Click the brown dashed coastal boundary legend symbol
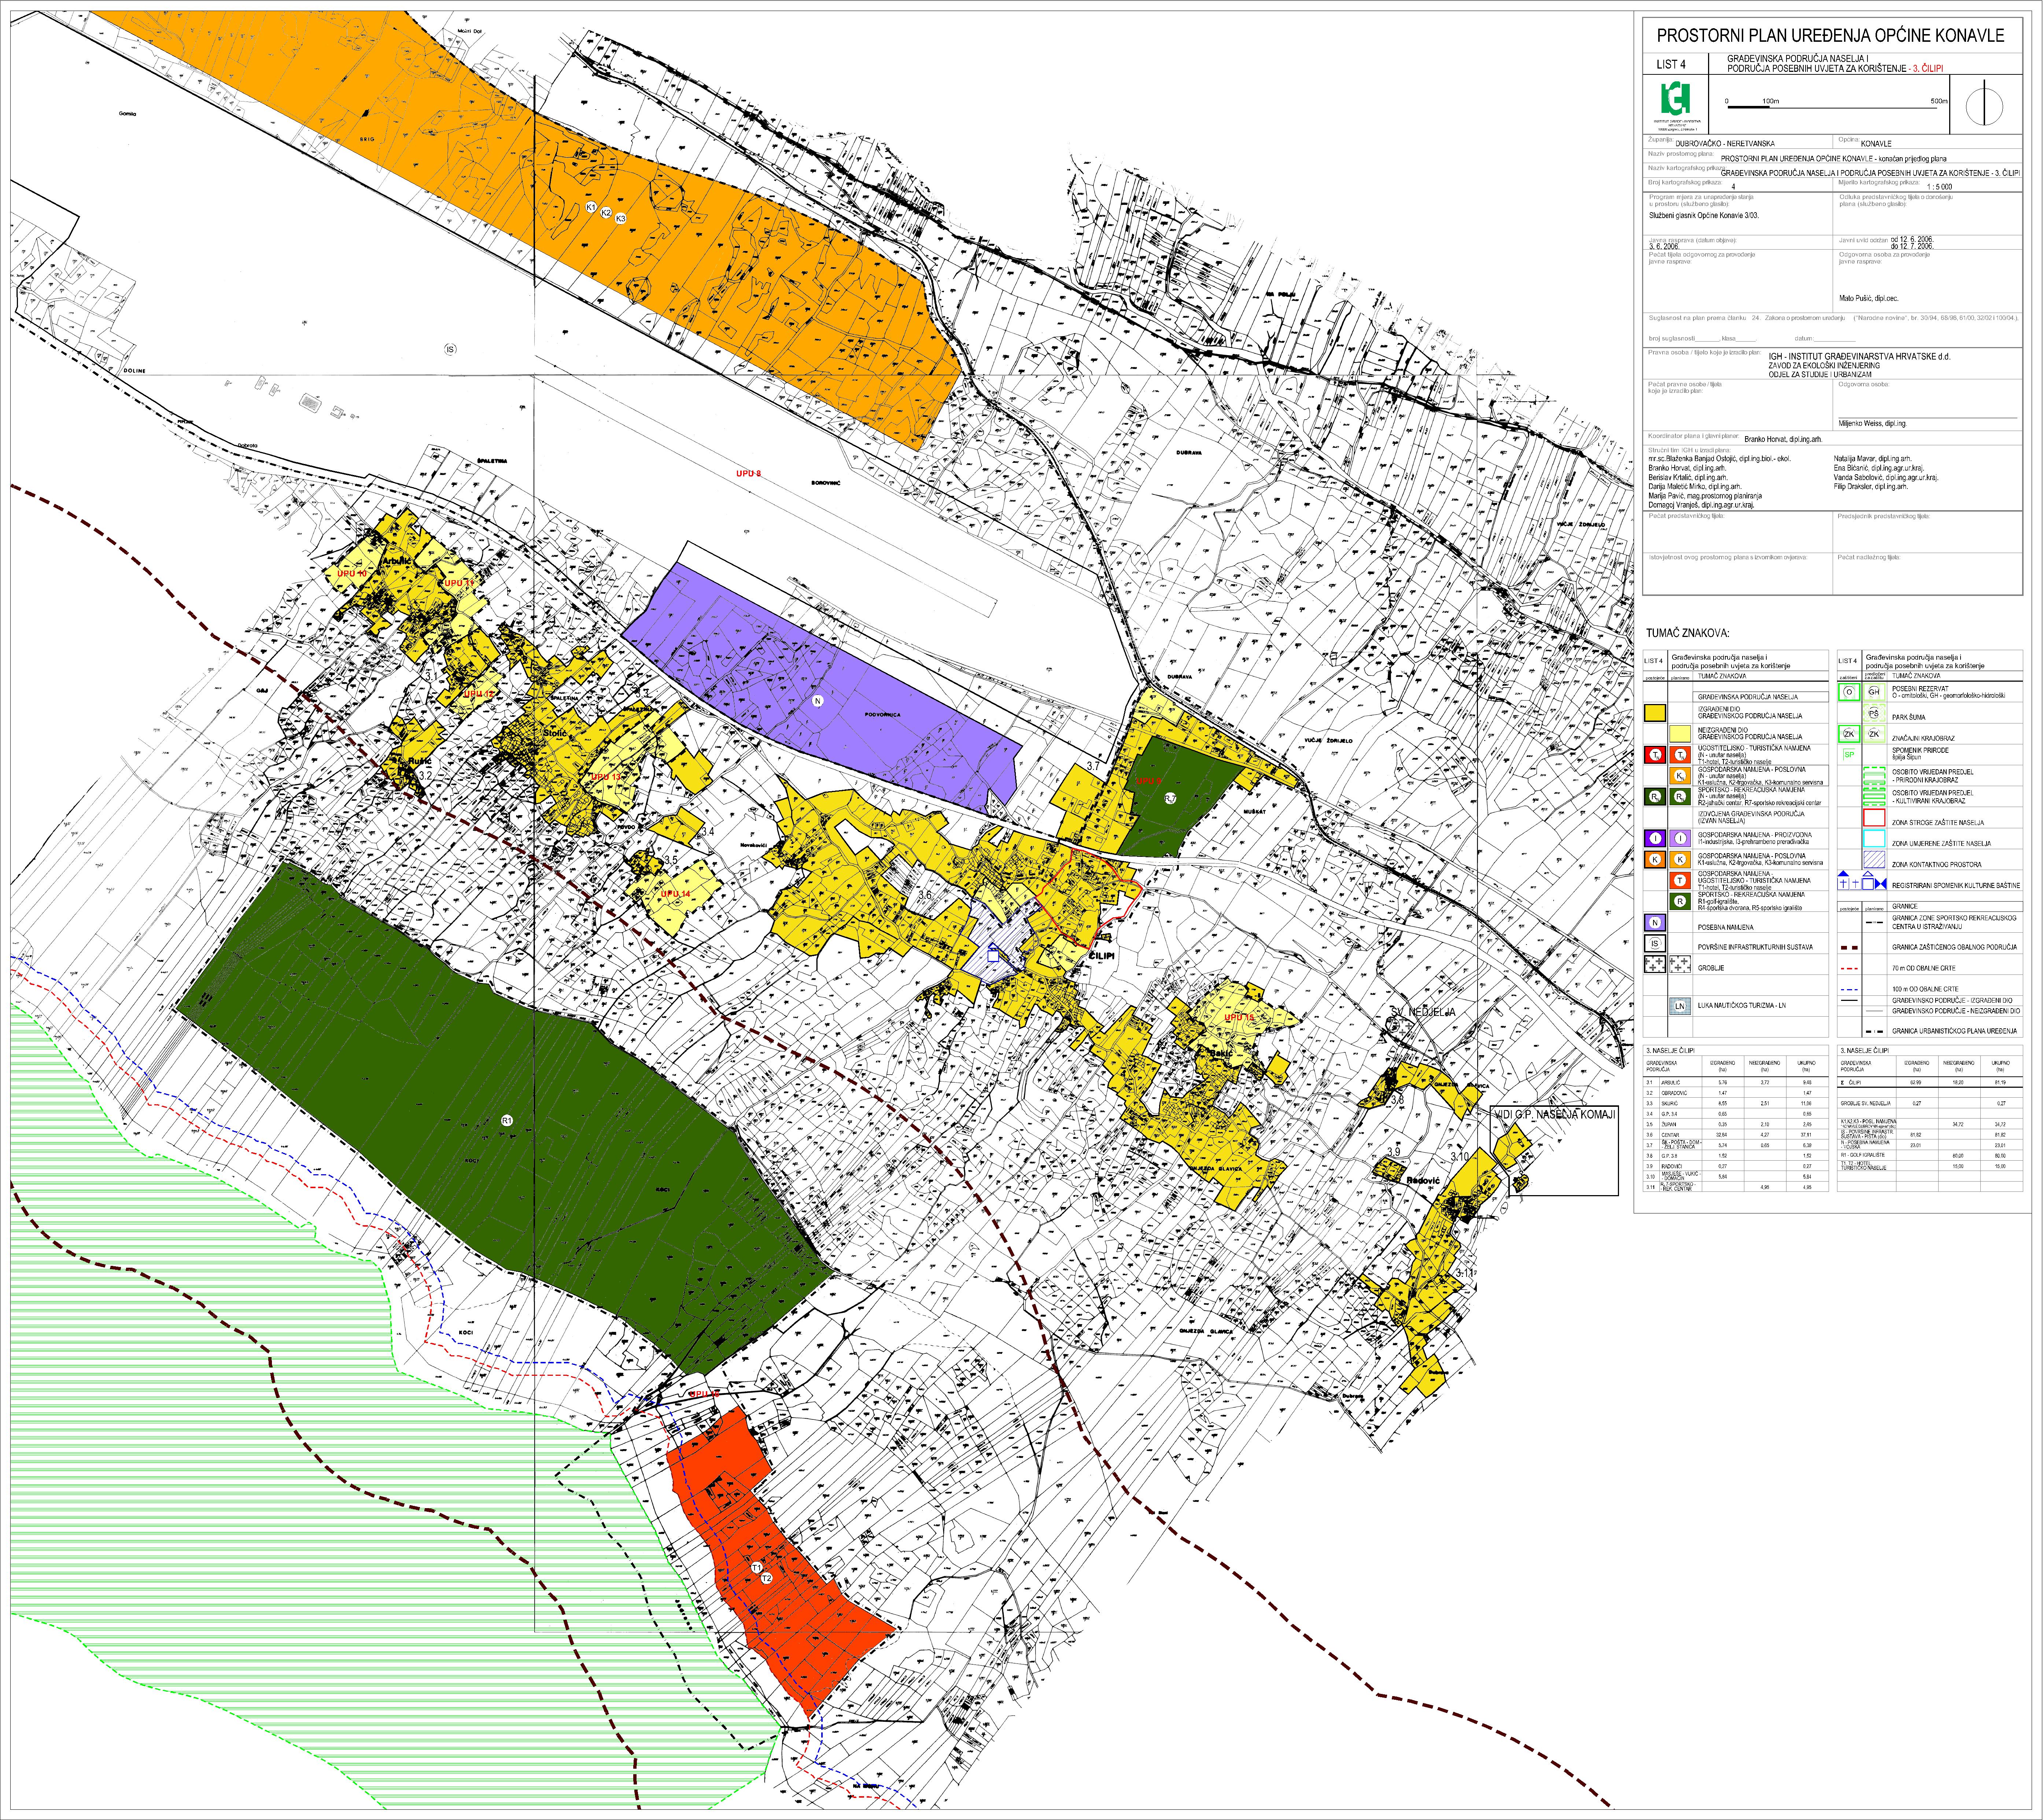Screen dimensions: 2043x1820 (1849, 948)
